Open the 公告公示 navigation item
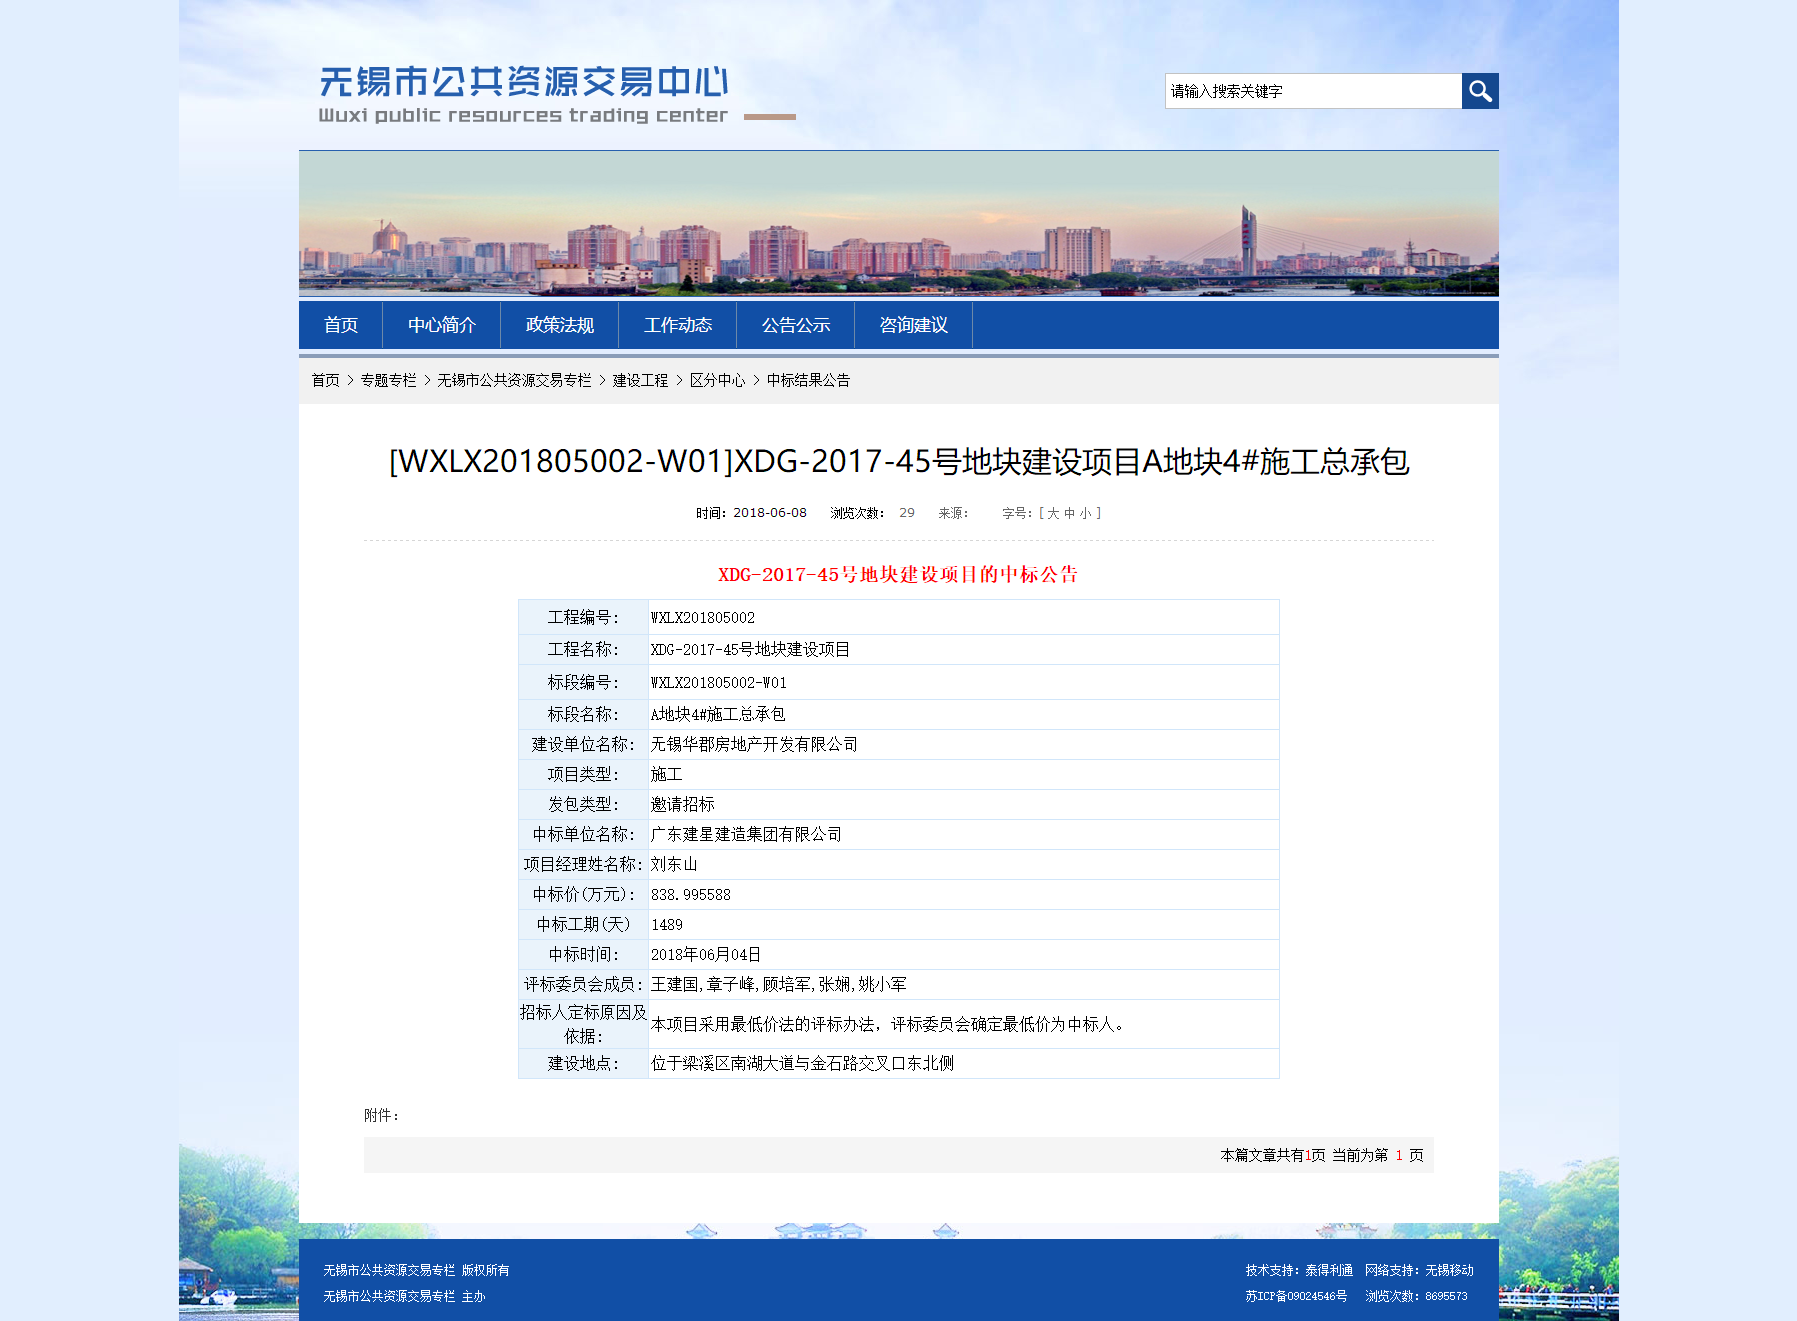 pyautogui.click(x=795, y=325)
